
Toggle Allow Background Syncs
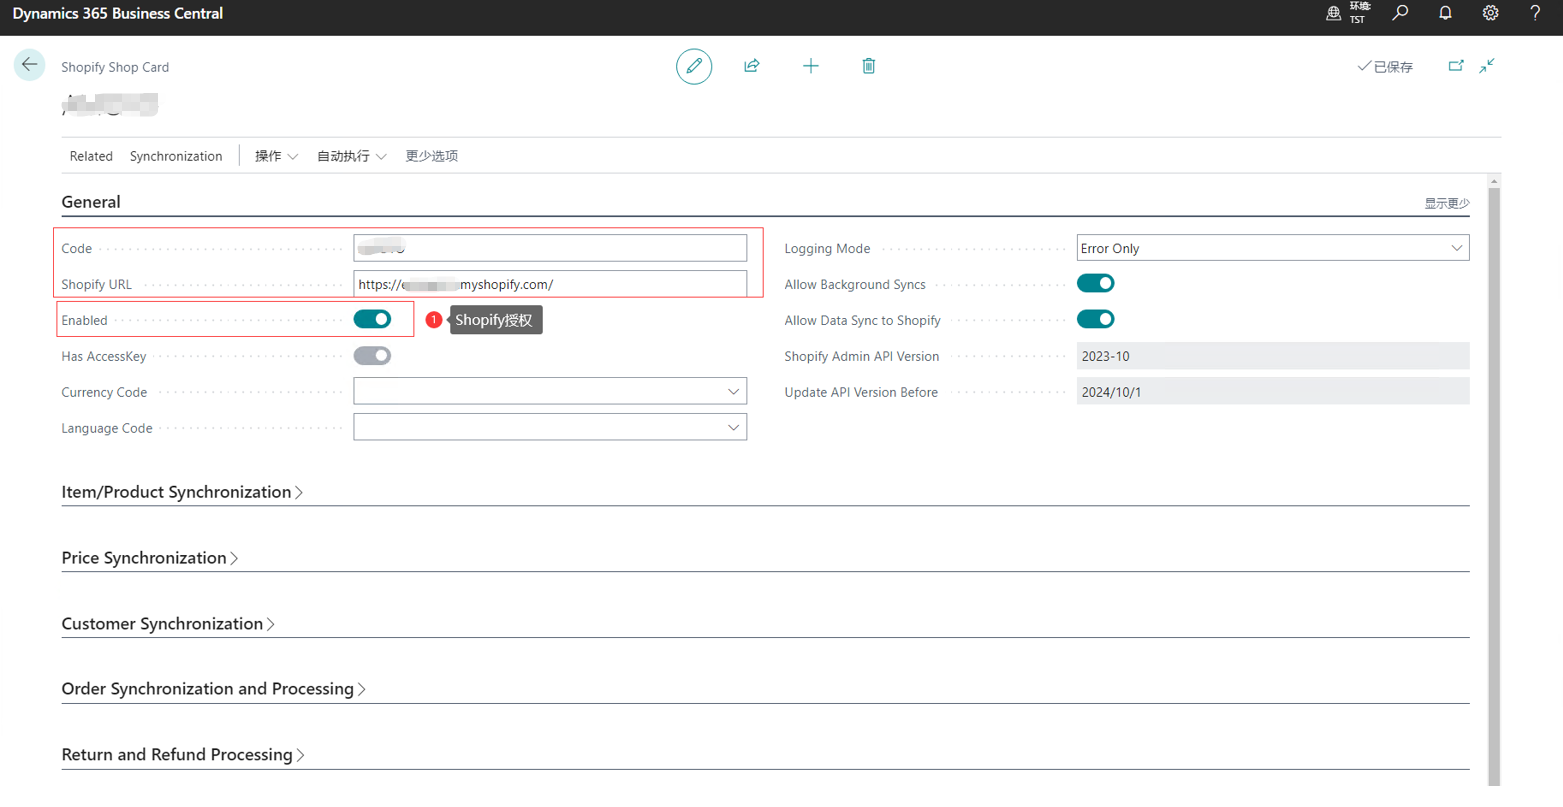(1095, 283)
